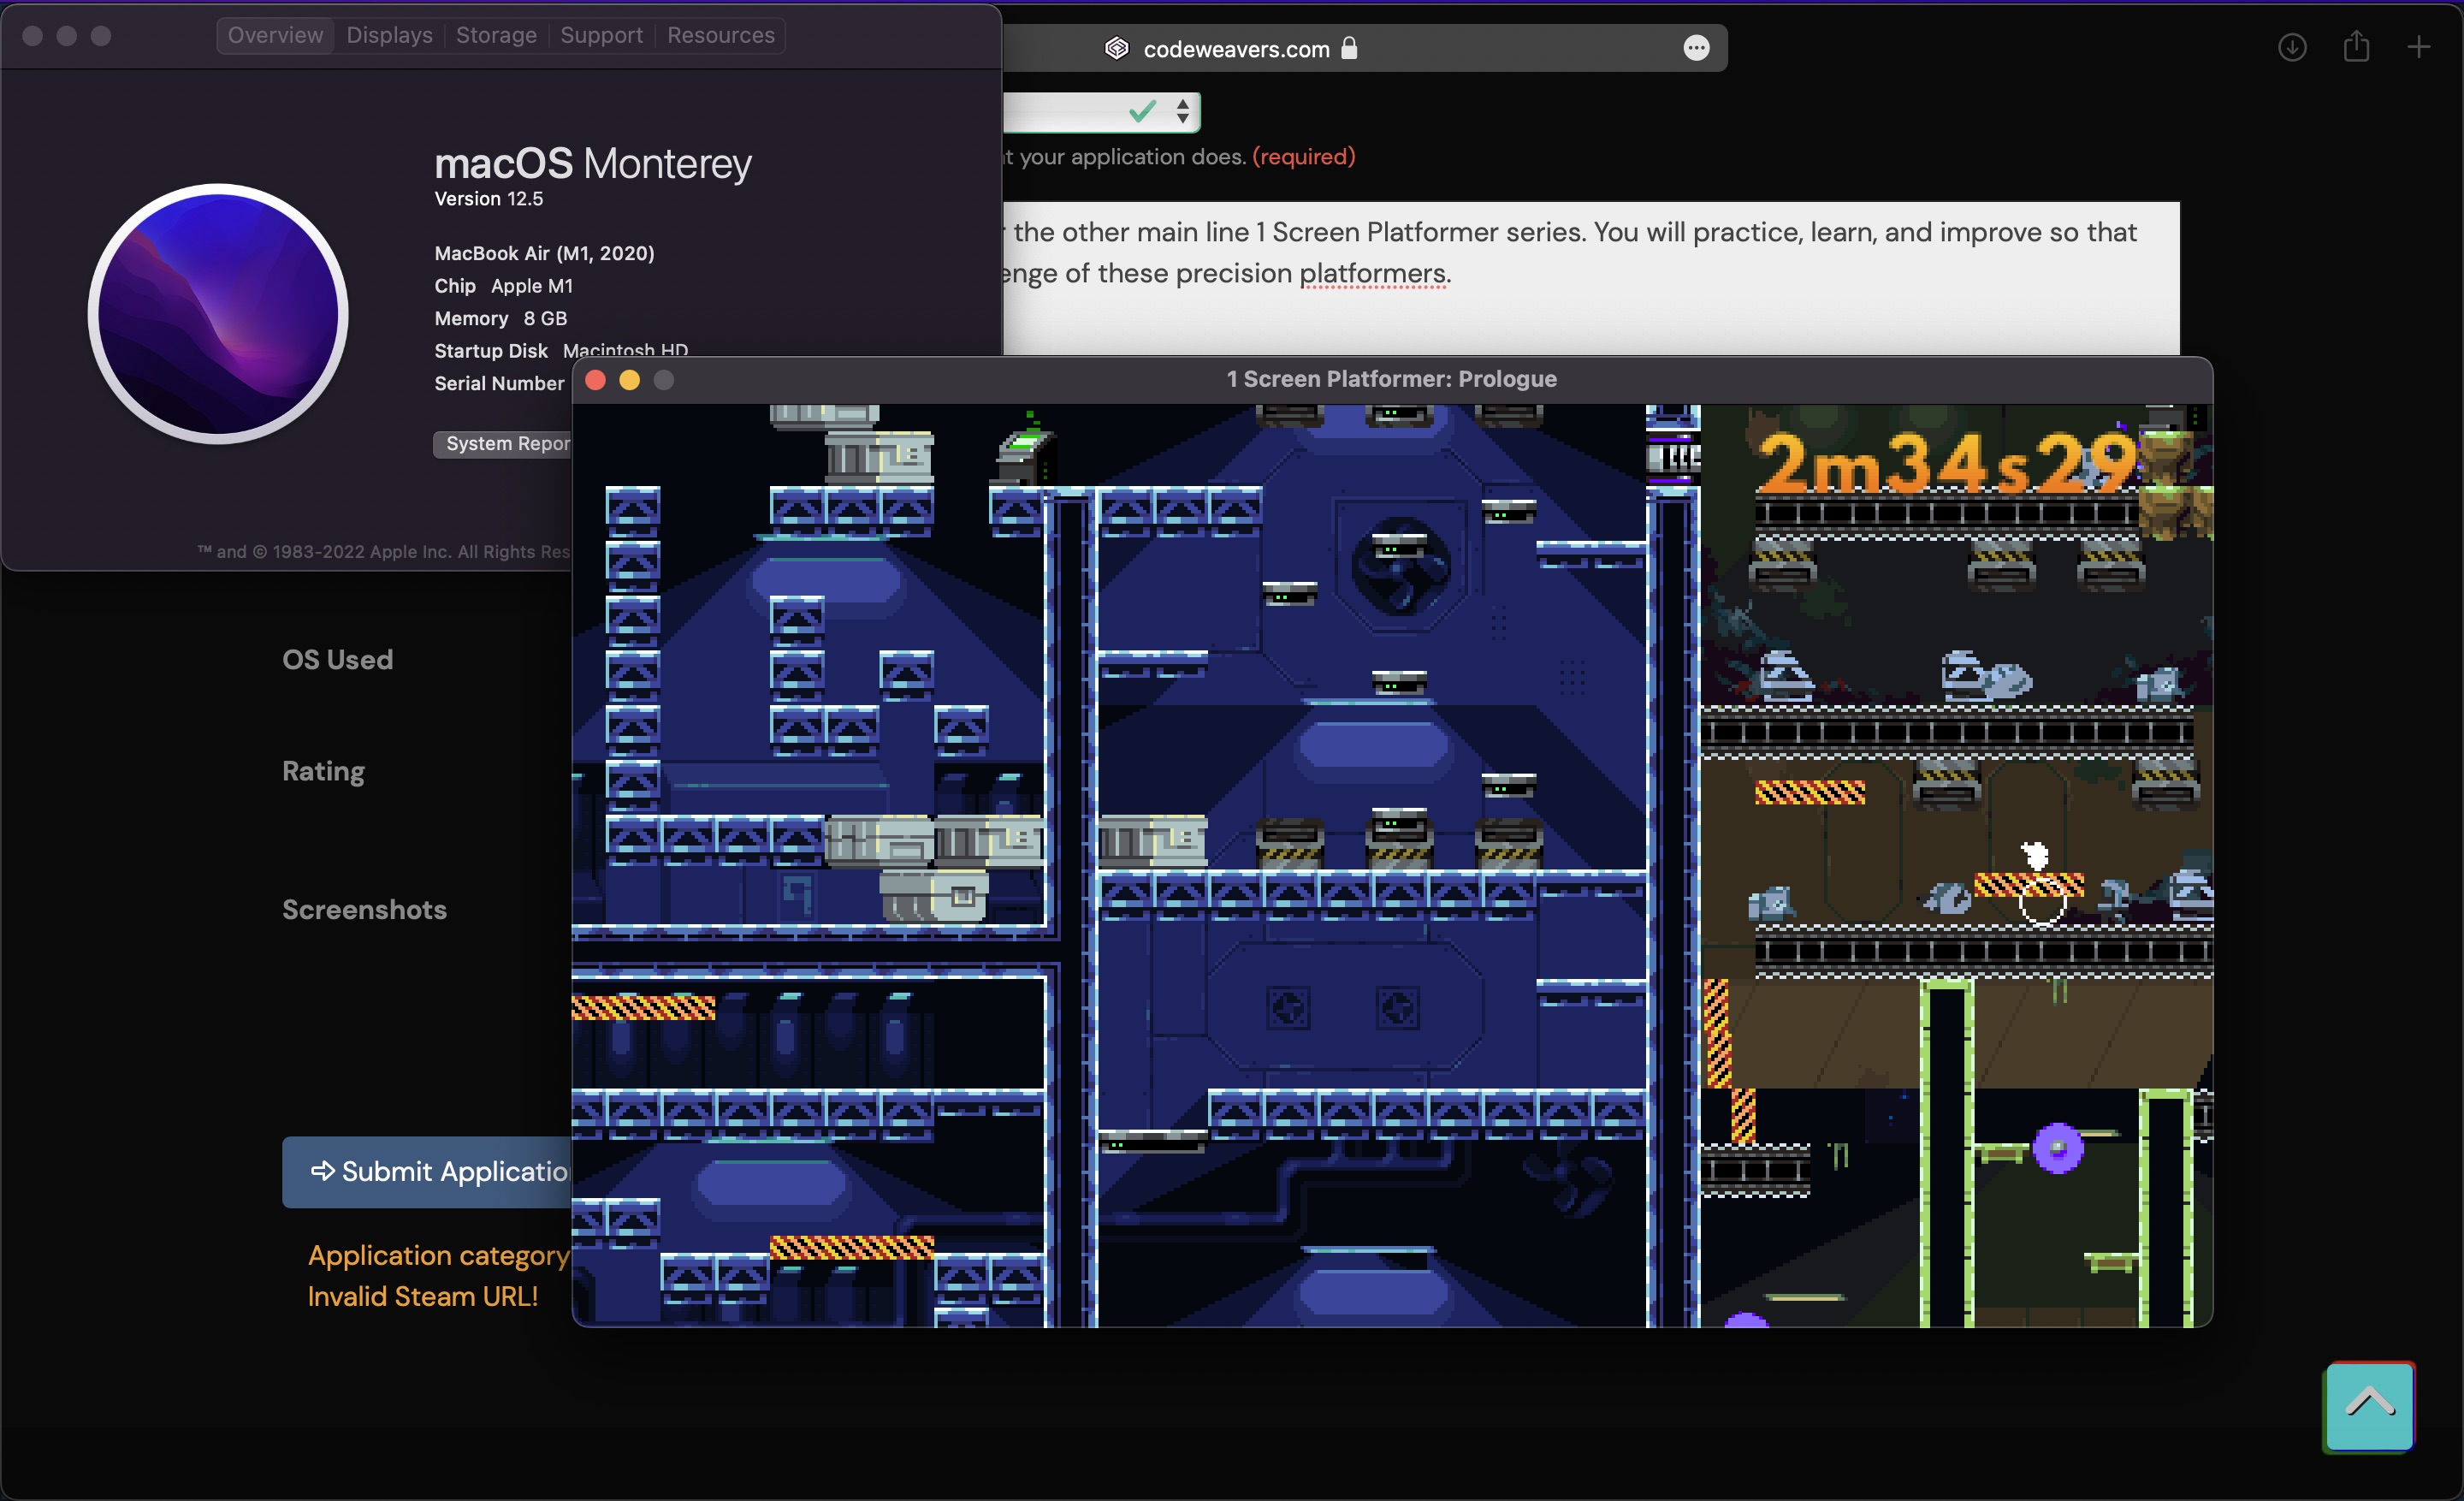
Task: Click the teal scroll-to-top arrow button
Action: point(2369,1407)
